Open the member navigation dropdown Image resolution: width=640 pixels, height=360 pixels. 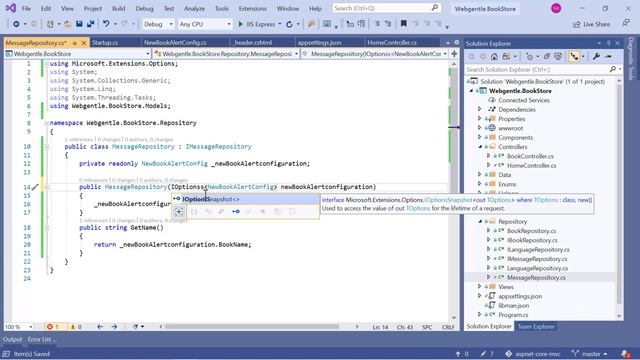(x=375, y=53)
